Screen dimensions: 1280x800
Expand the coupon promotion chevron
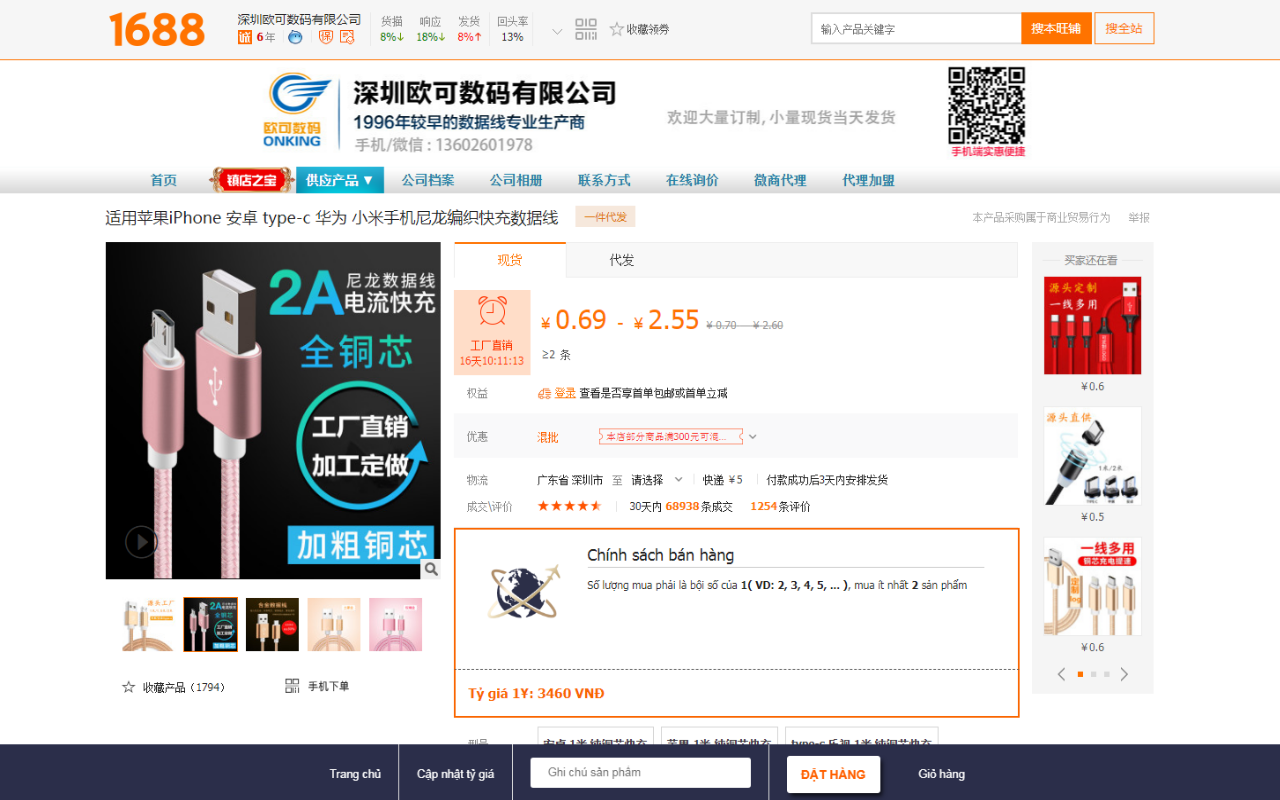click(x=753, y=437)
